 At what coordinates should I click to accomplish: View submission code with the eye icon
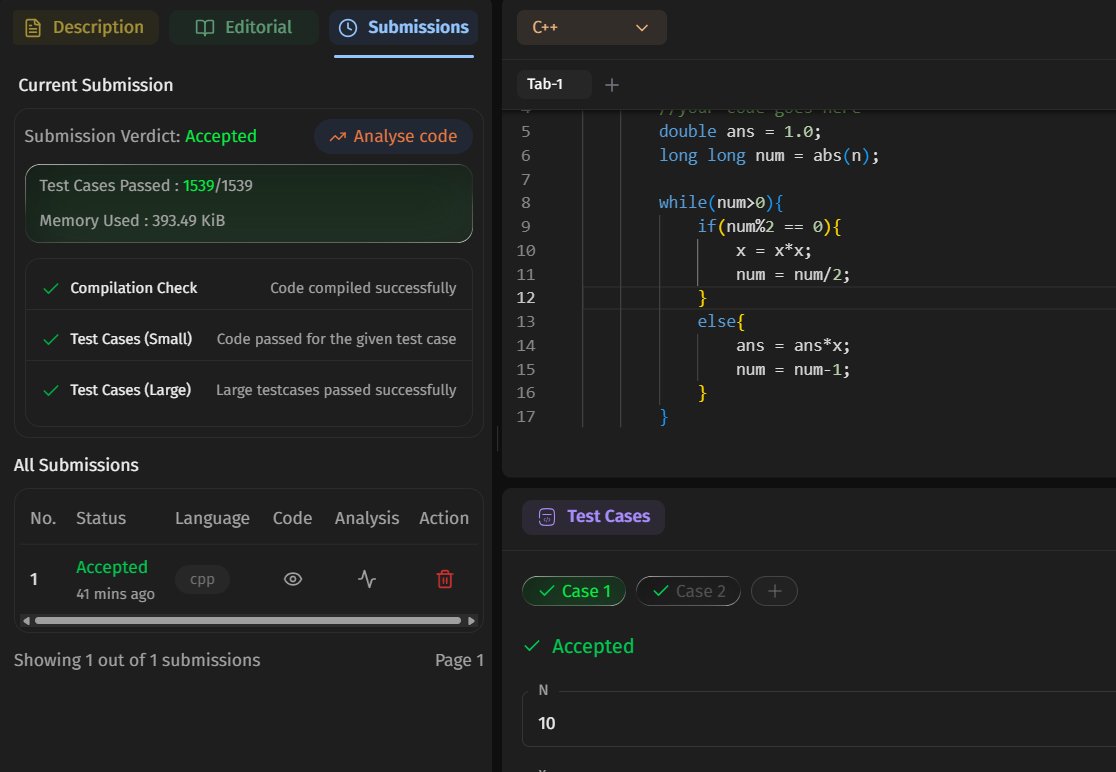click(293, 579)
